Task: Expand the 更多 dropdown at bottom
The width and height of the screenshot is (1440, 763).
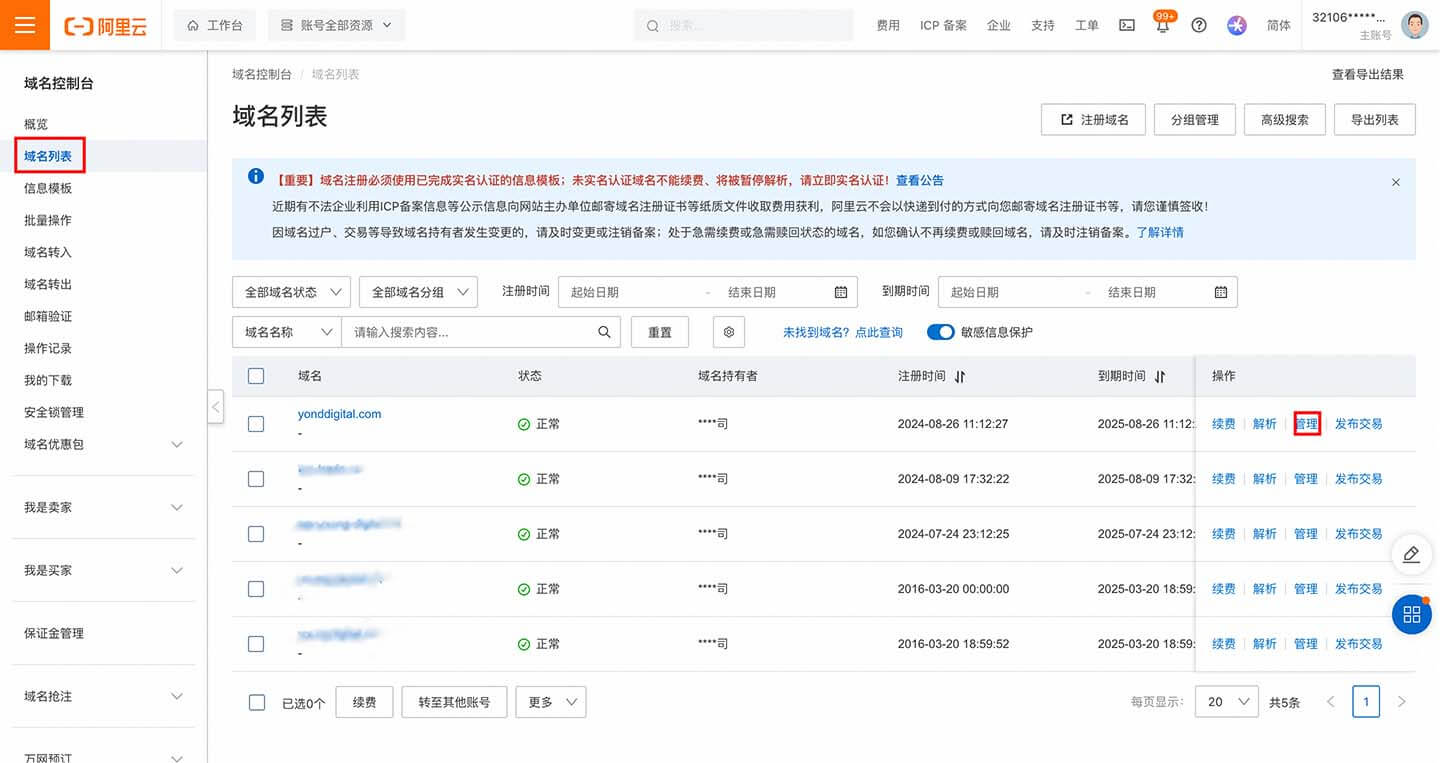Action: pyautogui.click(x=550, y=702)
